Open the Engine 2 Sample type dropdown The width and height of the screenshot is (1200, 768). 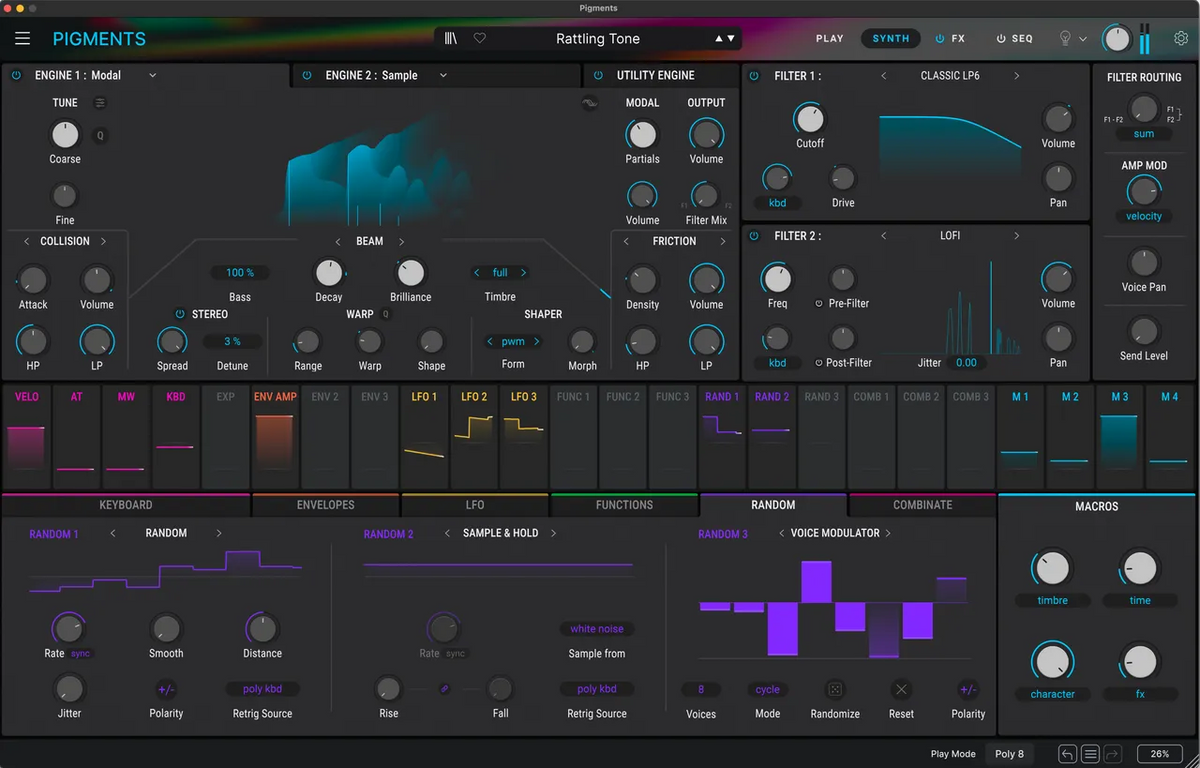pyautogui.click(x=443, y=76)
